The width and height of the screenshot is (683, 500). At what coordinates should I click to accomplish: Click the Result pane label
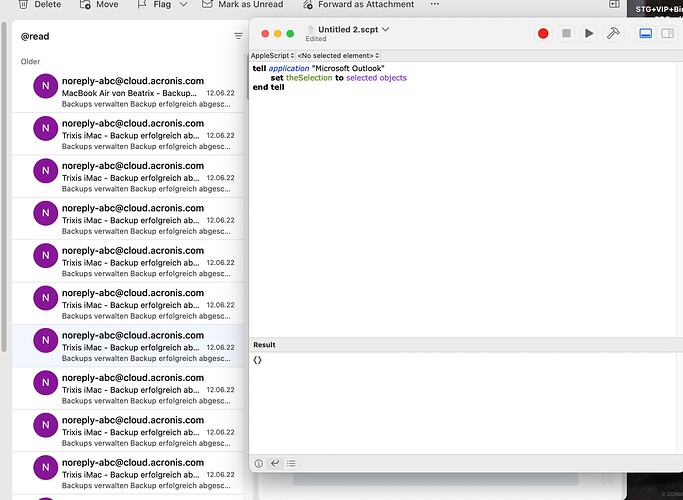[x=264, y=345]
